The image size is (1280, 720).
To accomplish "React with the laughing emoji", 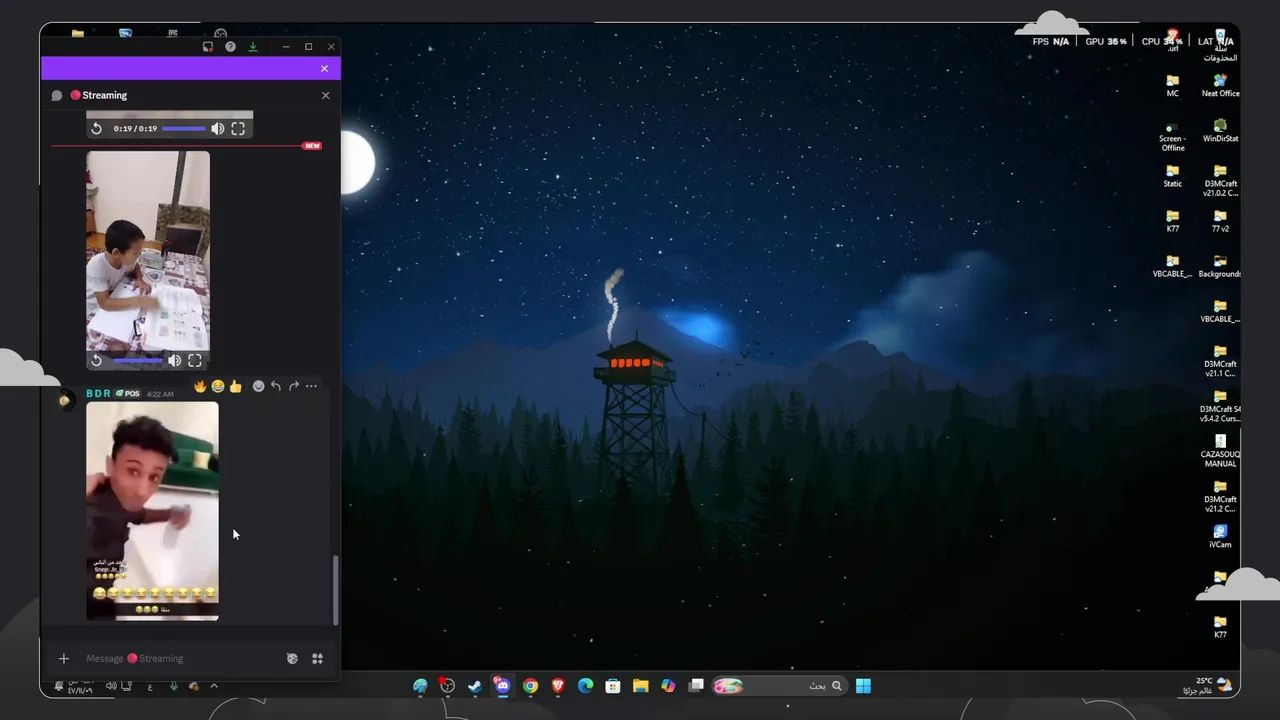I will tap(217, 386).
